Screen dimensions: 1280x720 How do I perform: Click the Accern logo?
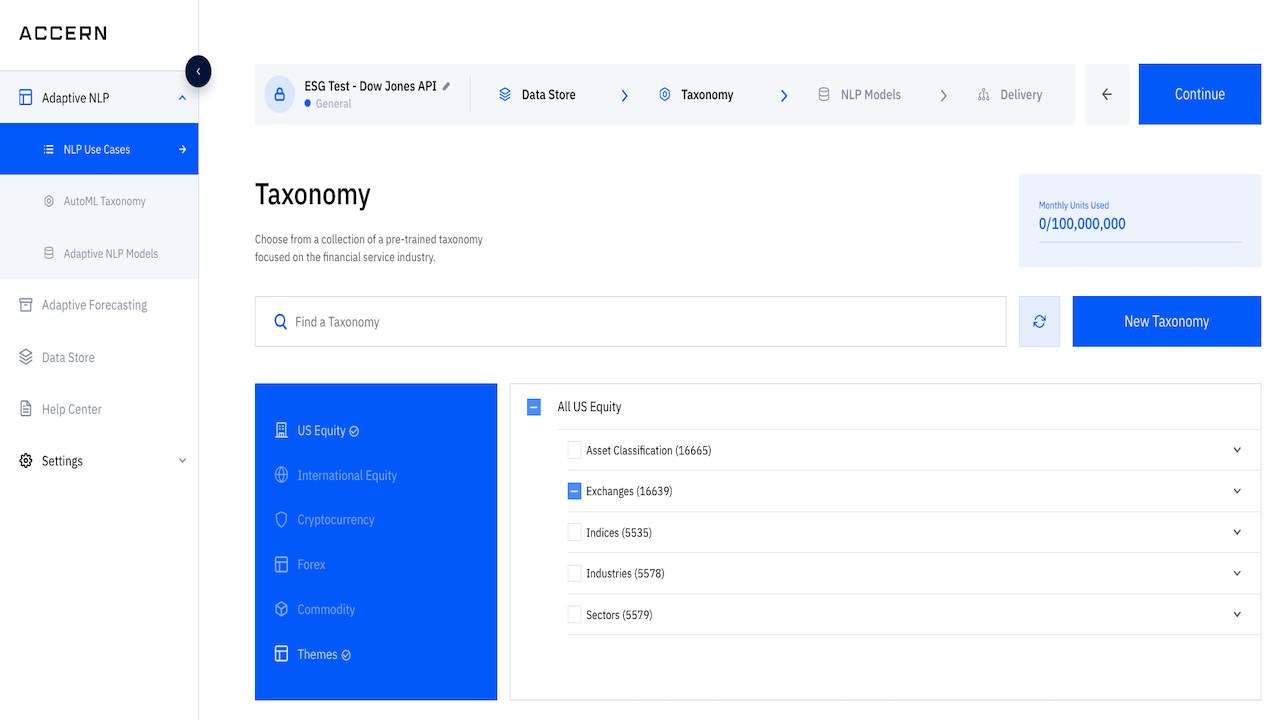(x=63, y=33)
